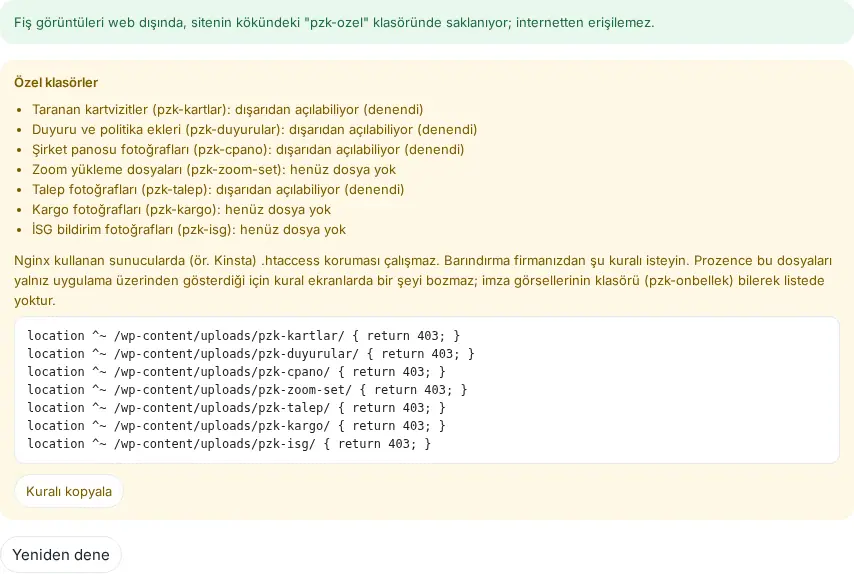854x574 pixels.
Task: Click the pzk-isg location rule line
Action: pyautogui.click(x=229, y=443)
